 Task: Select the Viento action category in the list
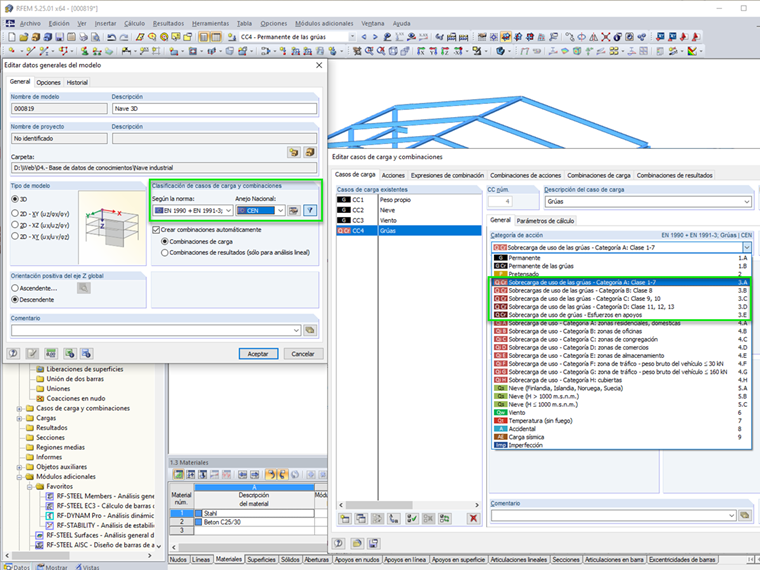[x=622, y=412]
